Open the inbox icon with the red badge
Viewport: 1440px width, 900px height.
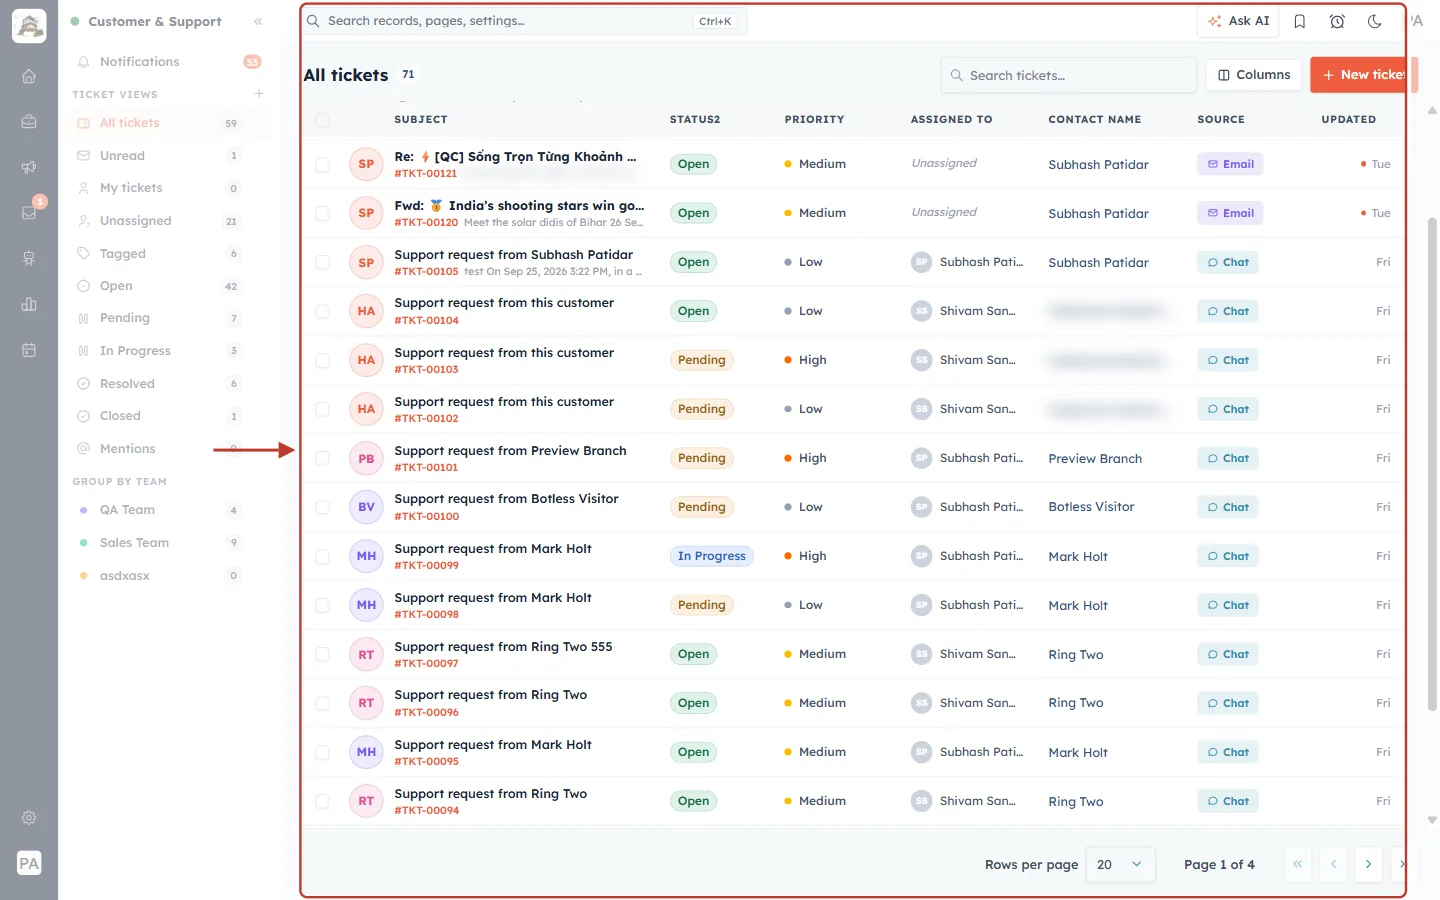pyautogui.click(x=29, y=213)
